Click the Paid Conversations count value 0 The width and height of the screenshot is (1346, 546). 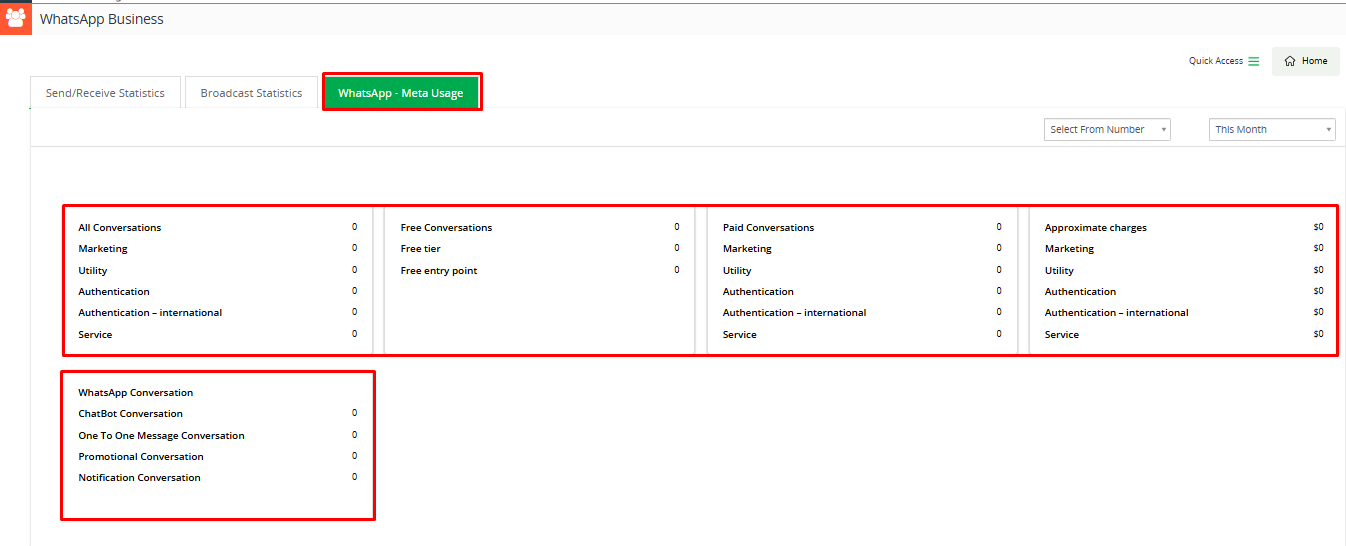998,227
